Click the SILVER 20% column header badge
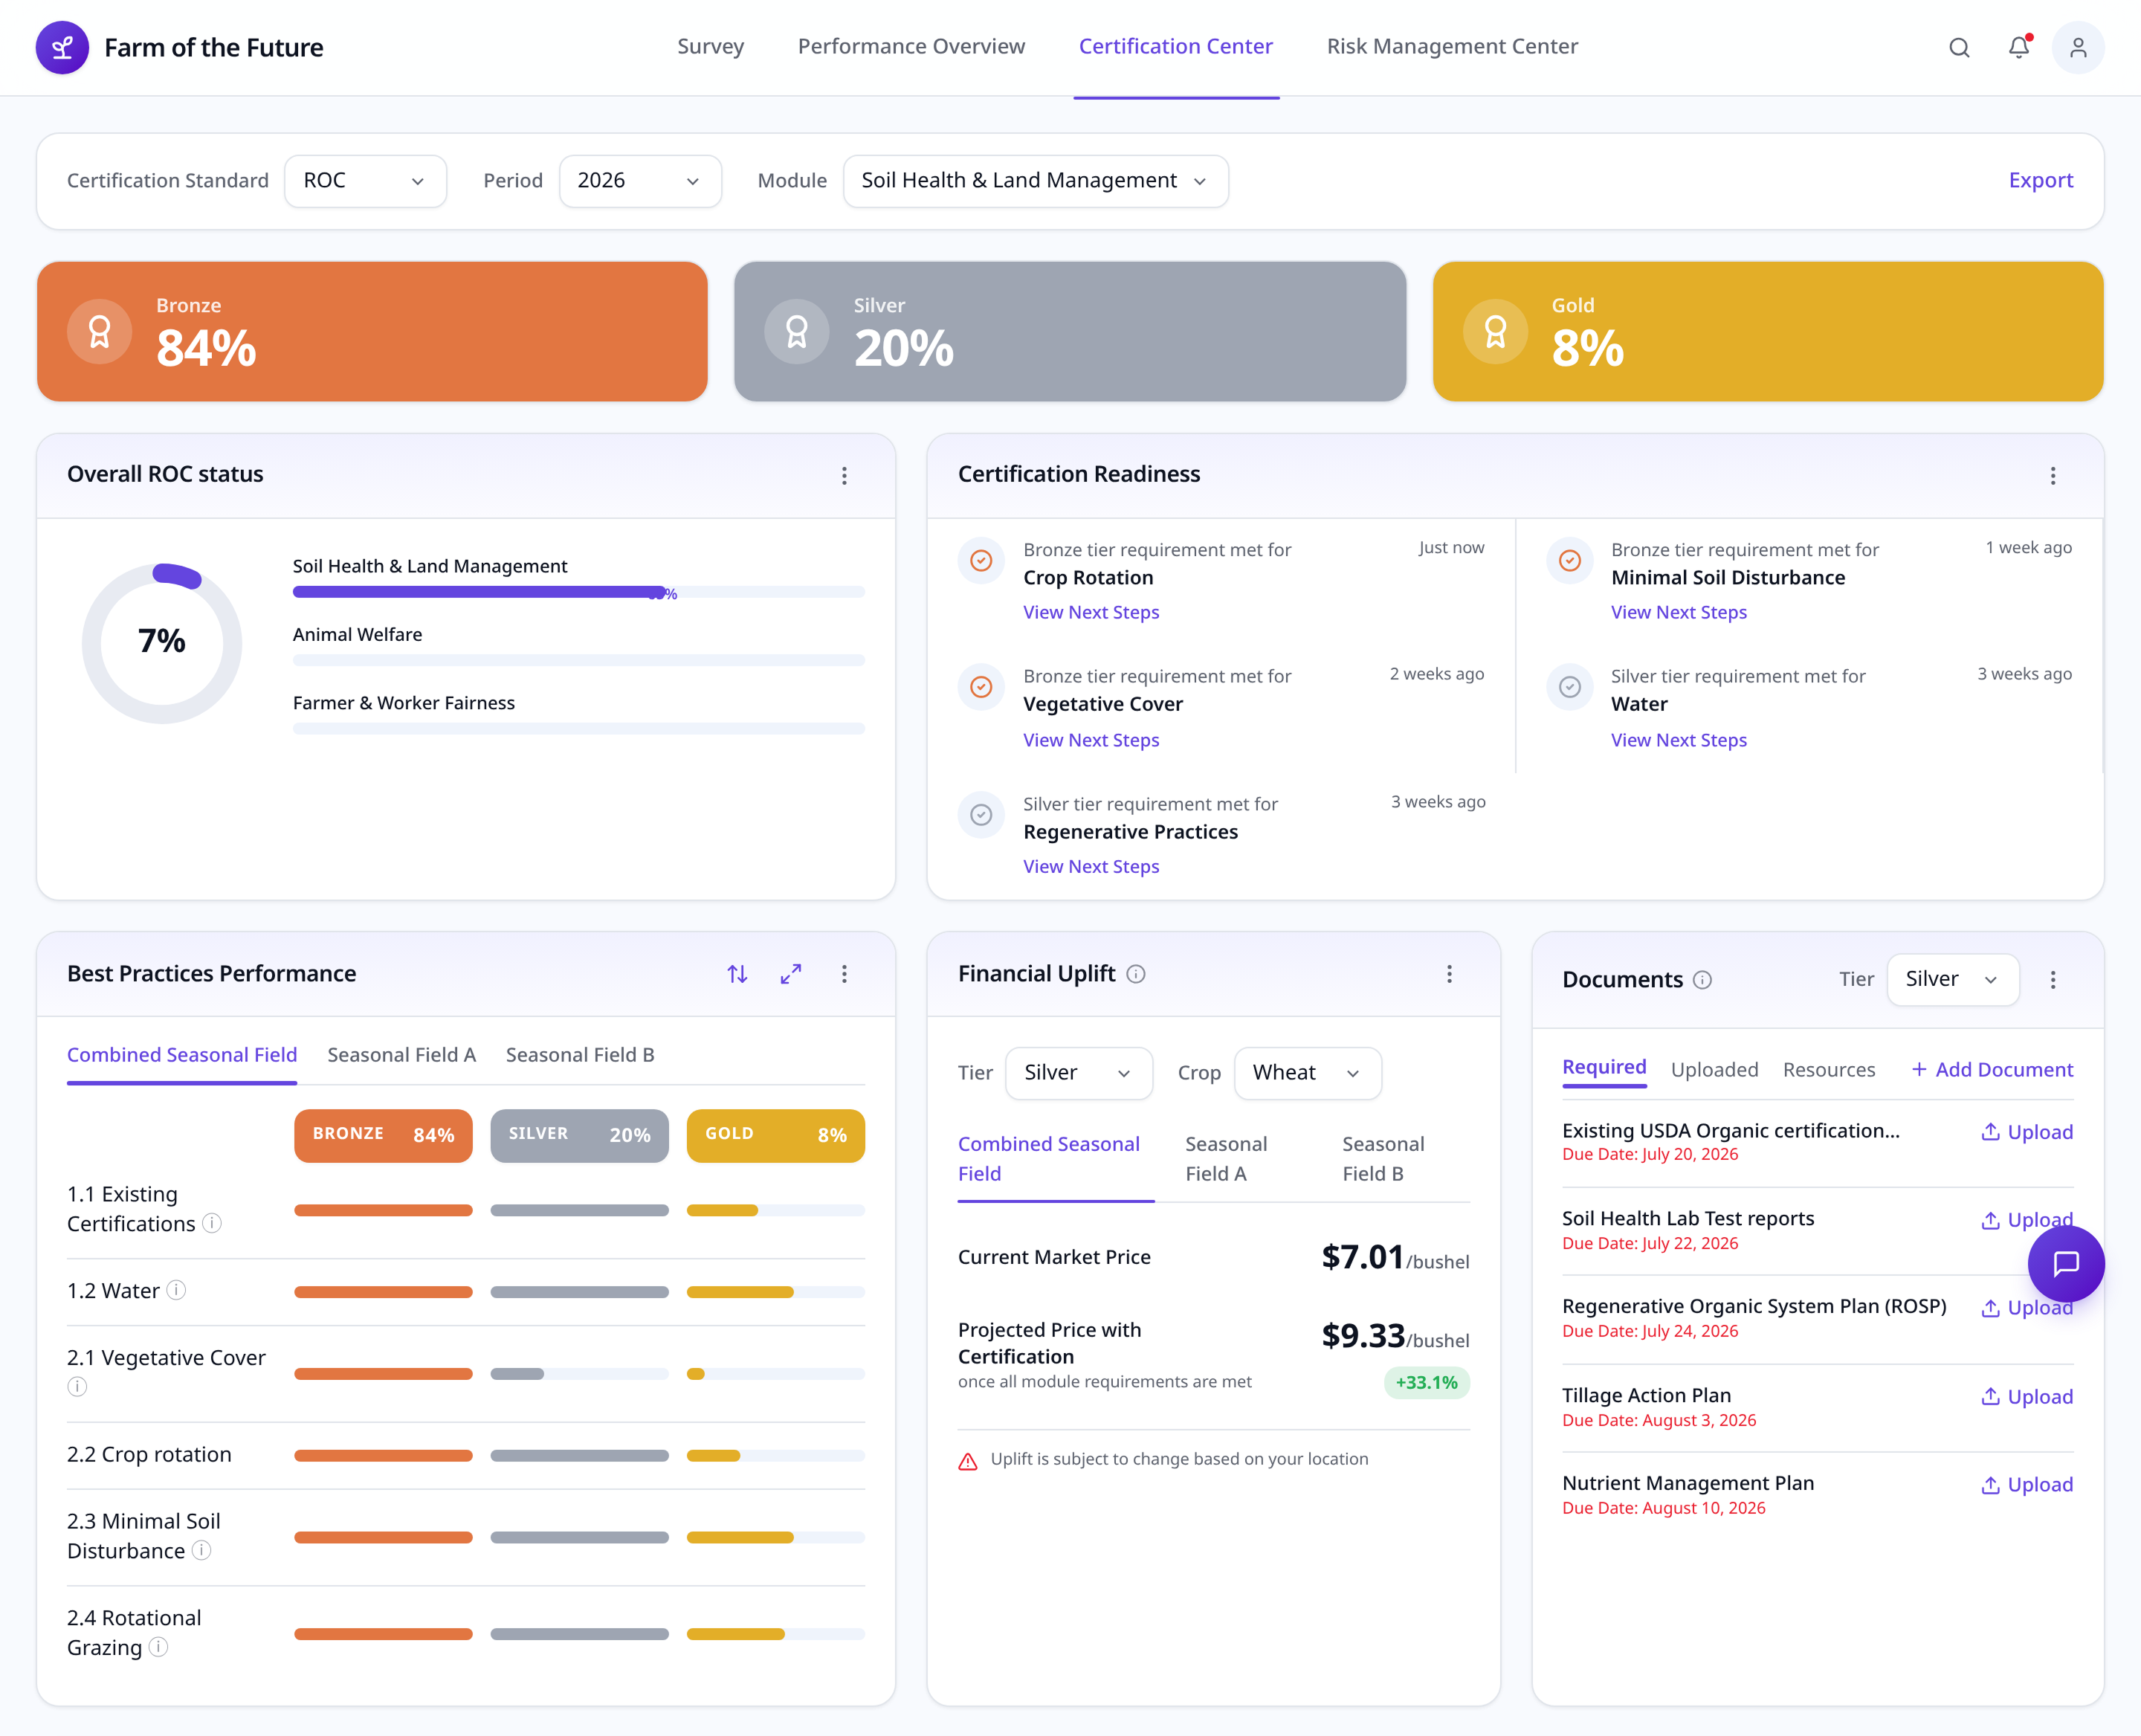The image size is (2141, 1736). tap(579, 1135)
